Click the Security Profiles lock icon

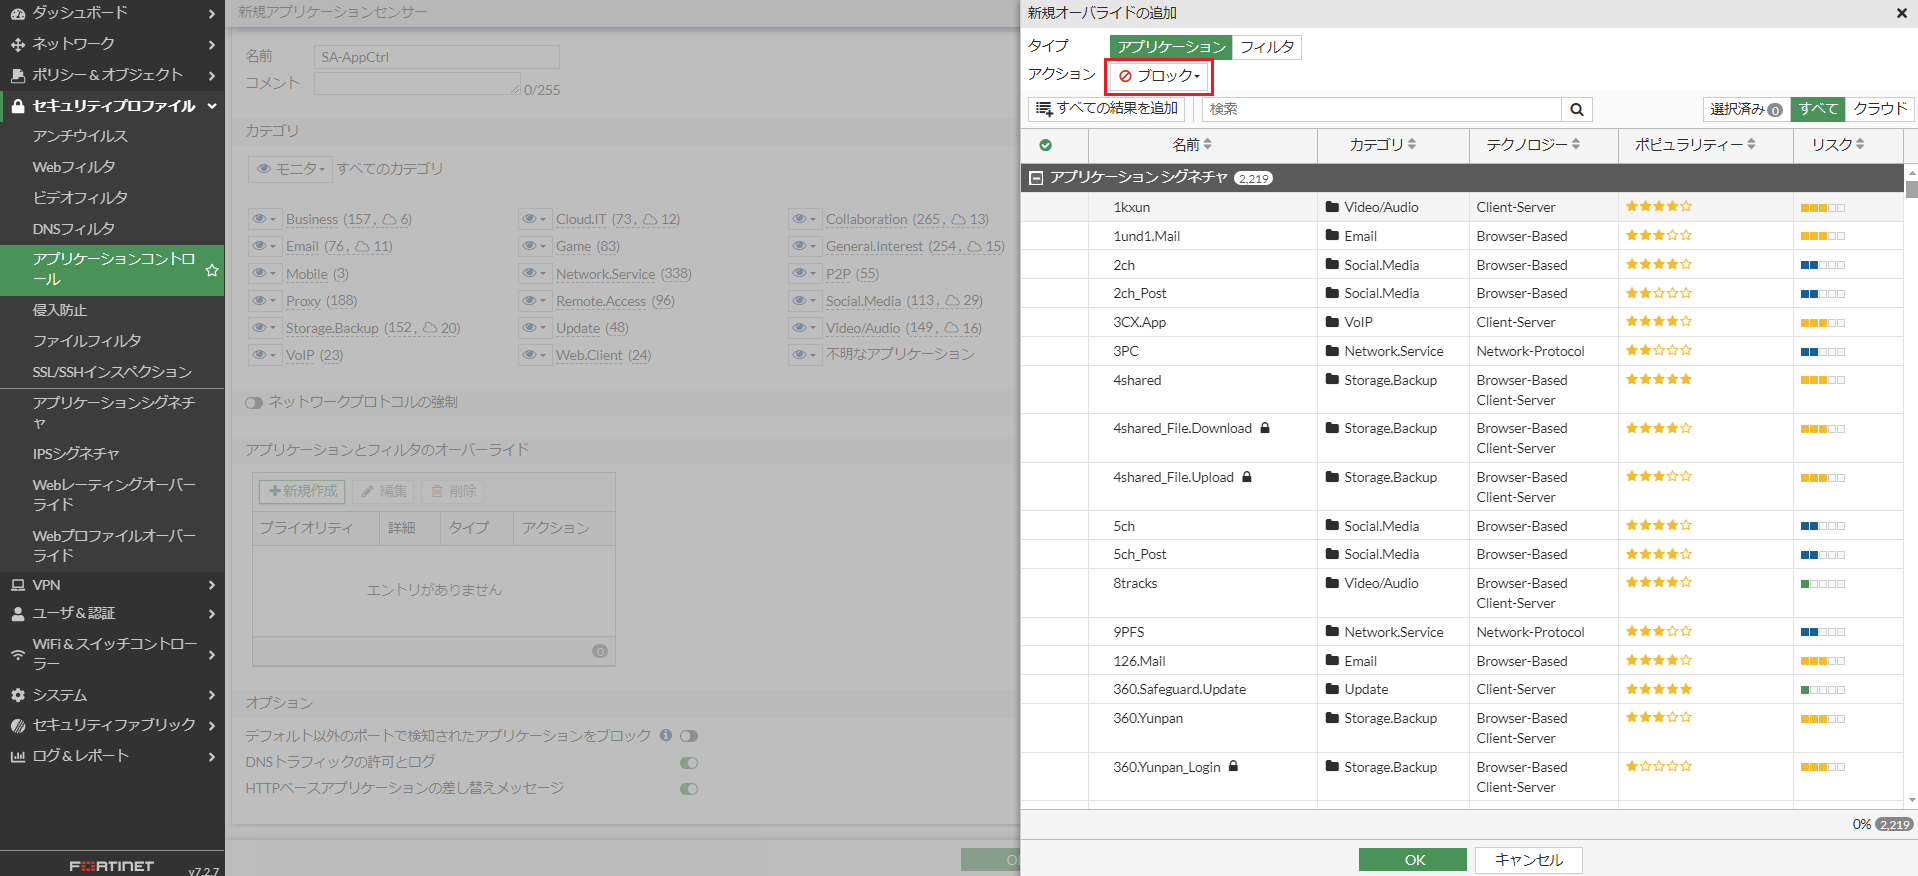(x=17, y=105)
